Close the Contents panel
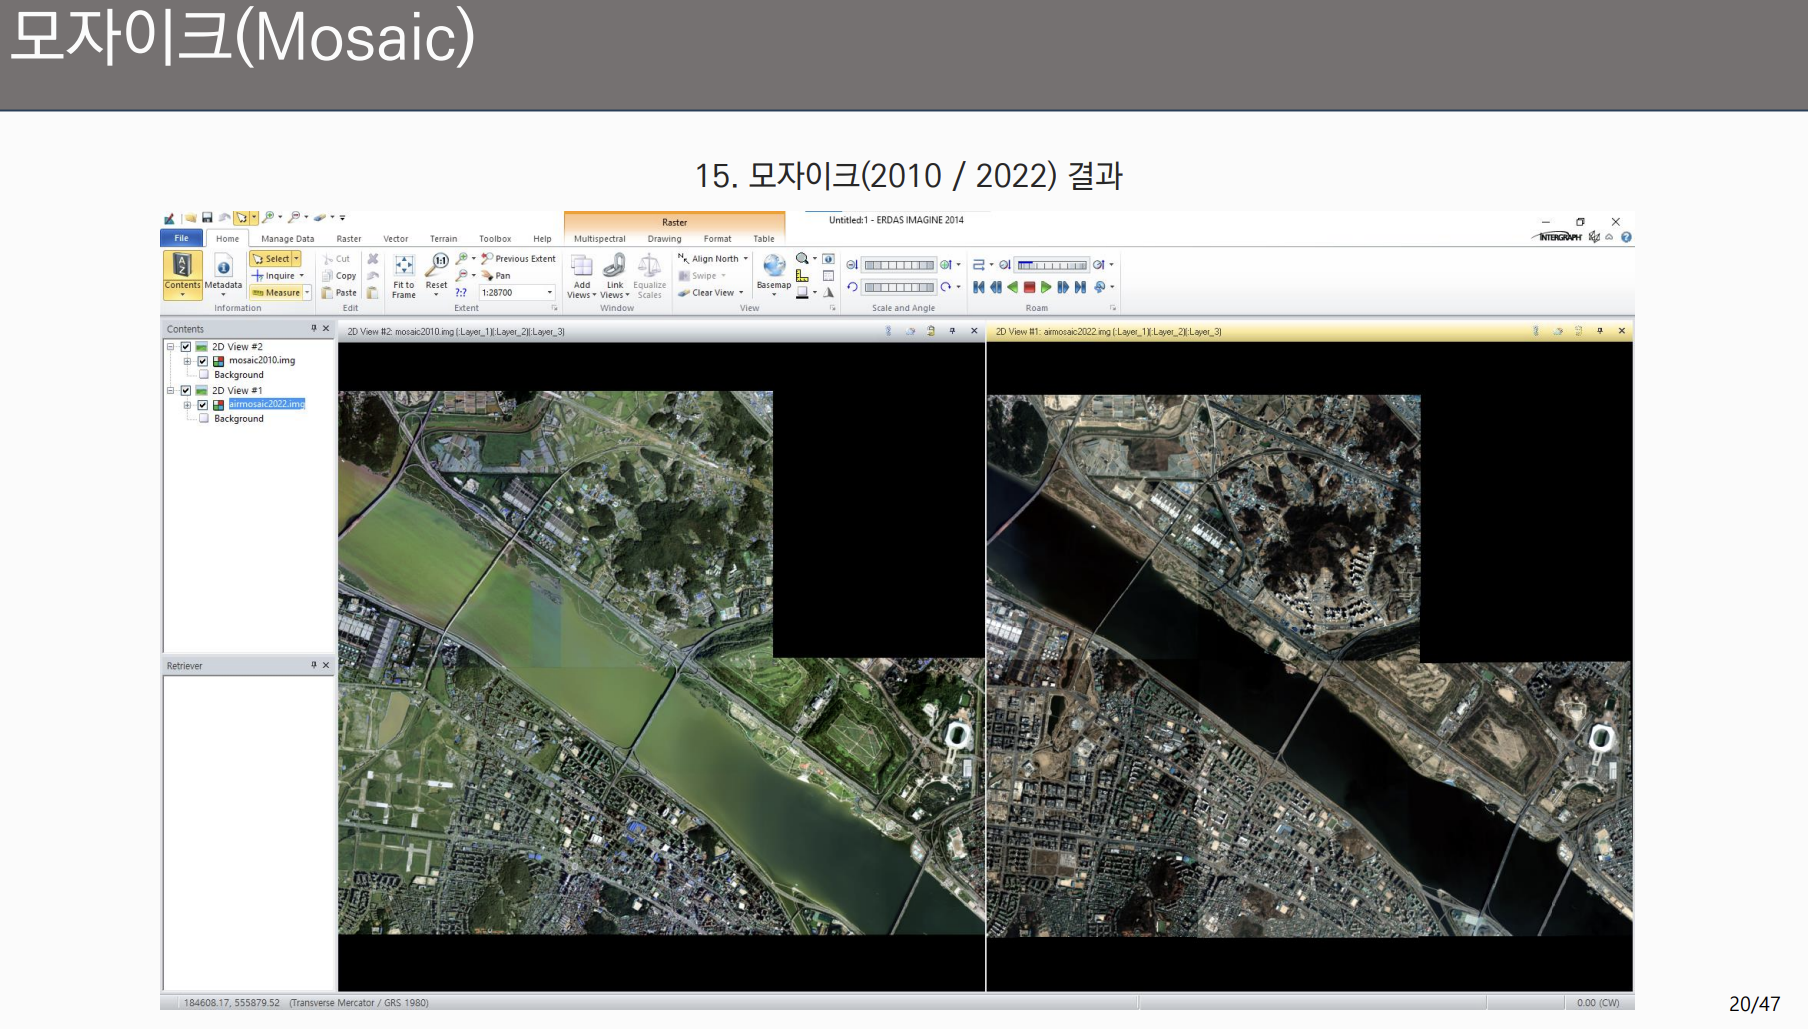Viewport: 1808px width, 1029px height. pos(326,328)
